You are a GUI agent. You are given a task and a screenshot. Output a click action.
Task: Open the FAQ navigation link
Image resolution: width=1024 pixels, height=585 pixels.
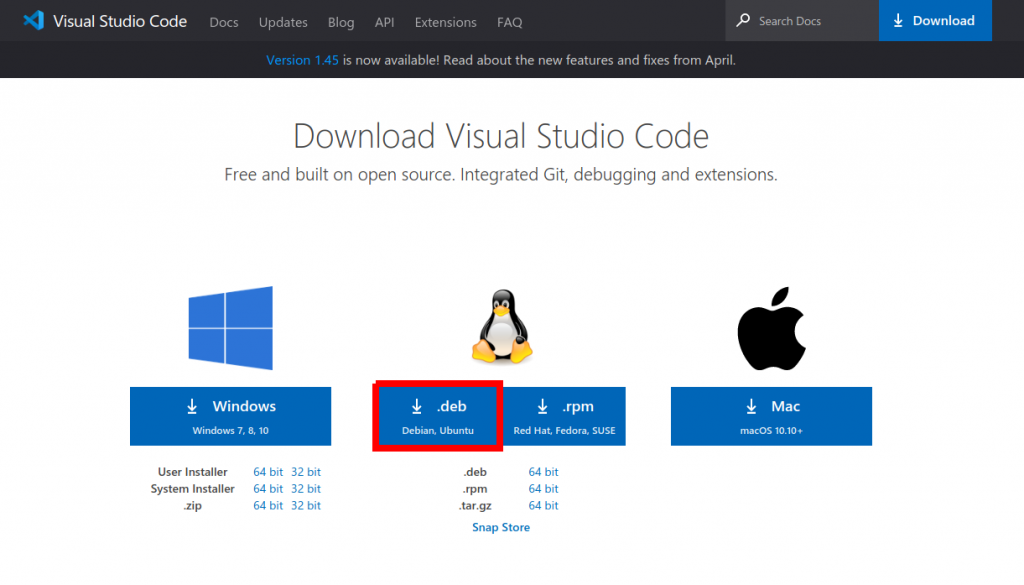(x=510, y=22)
